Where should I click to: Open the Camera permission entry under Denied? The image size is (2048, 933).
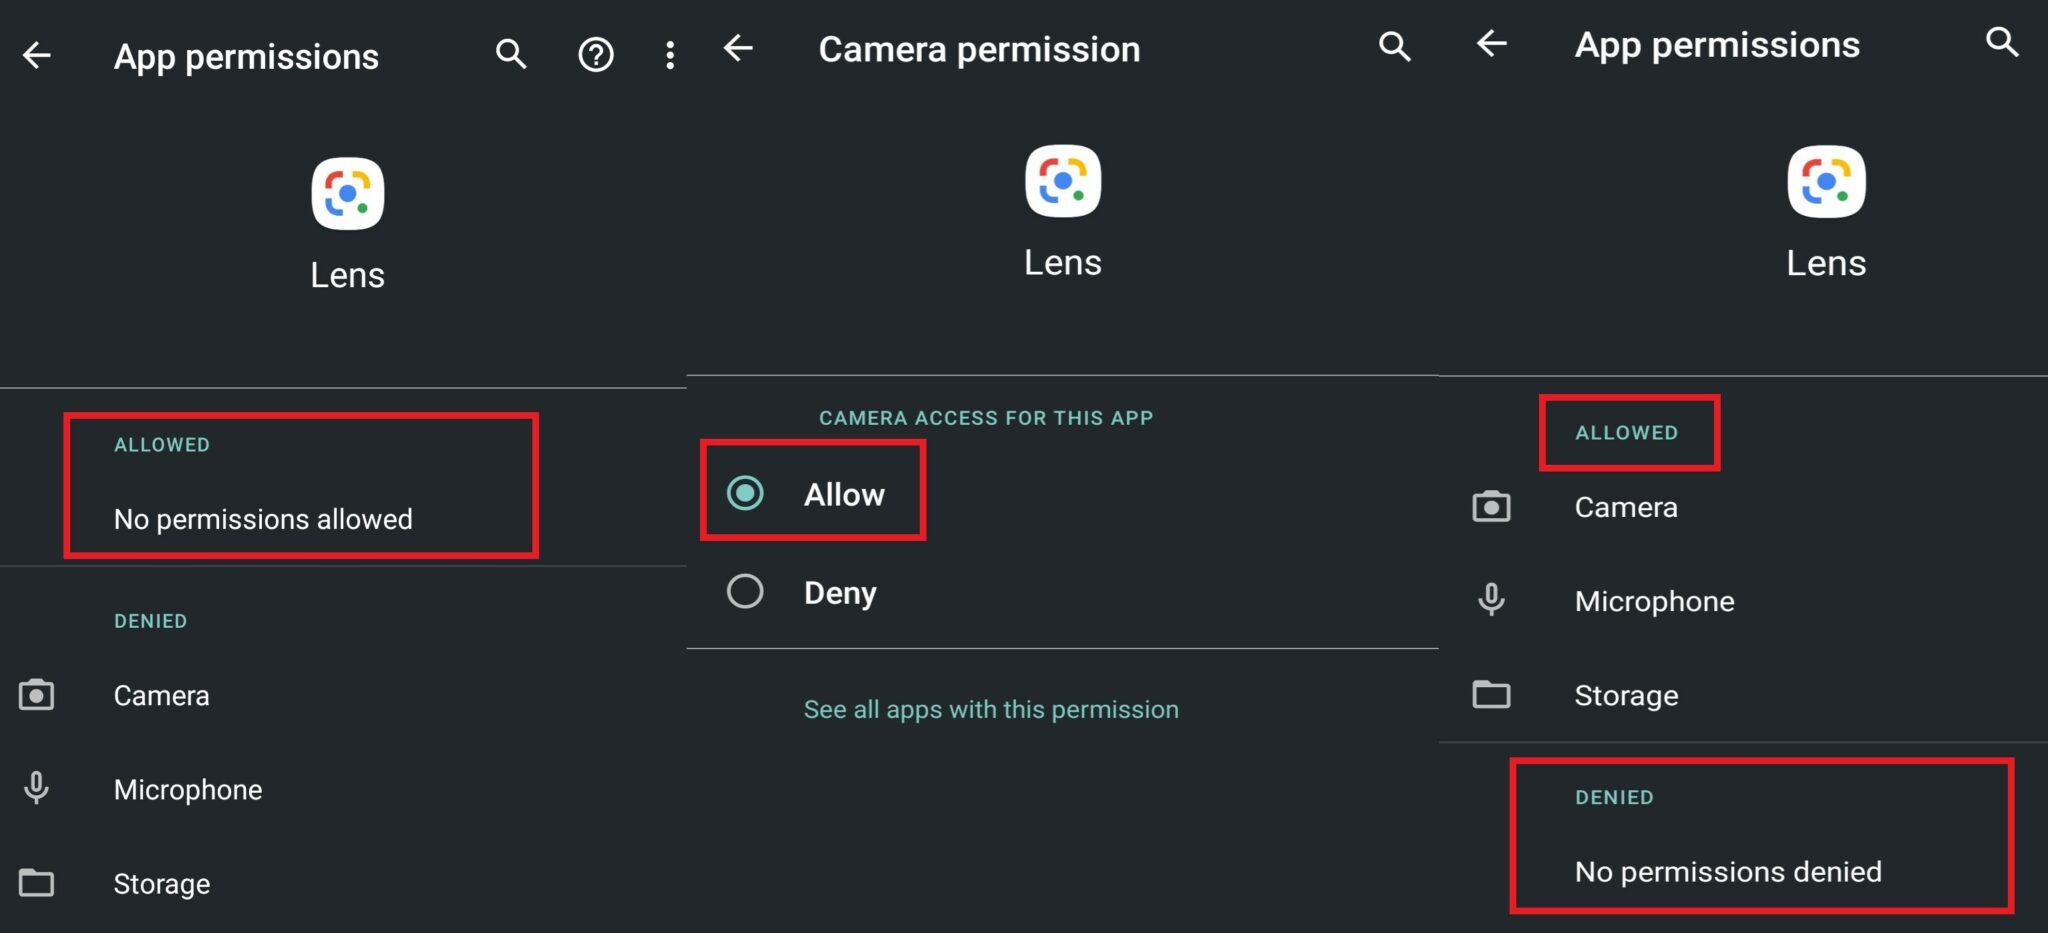(x=161, y=695)
